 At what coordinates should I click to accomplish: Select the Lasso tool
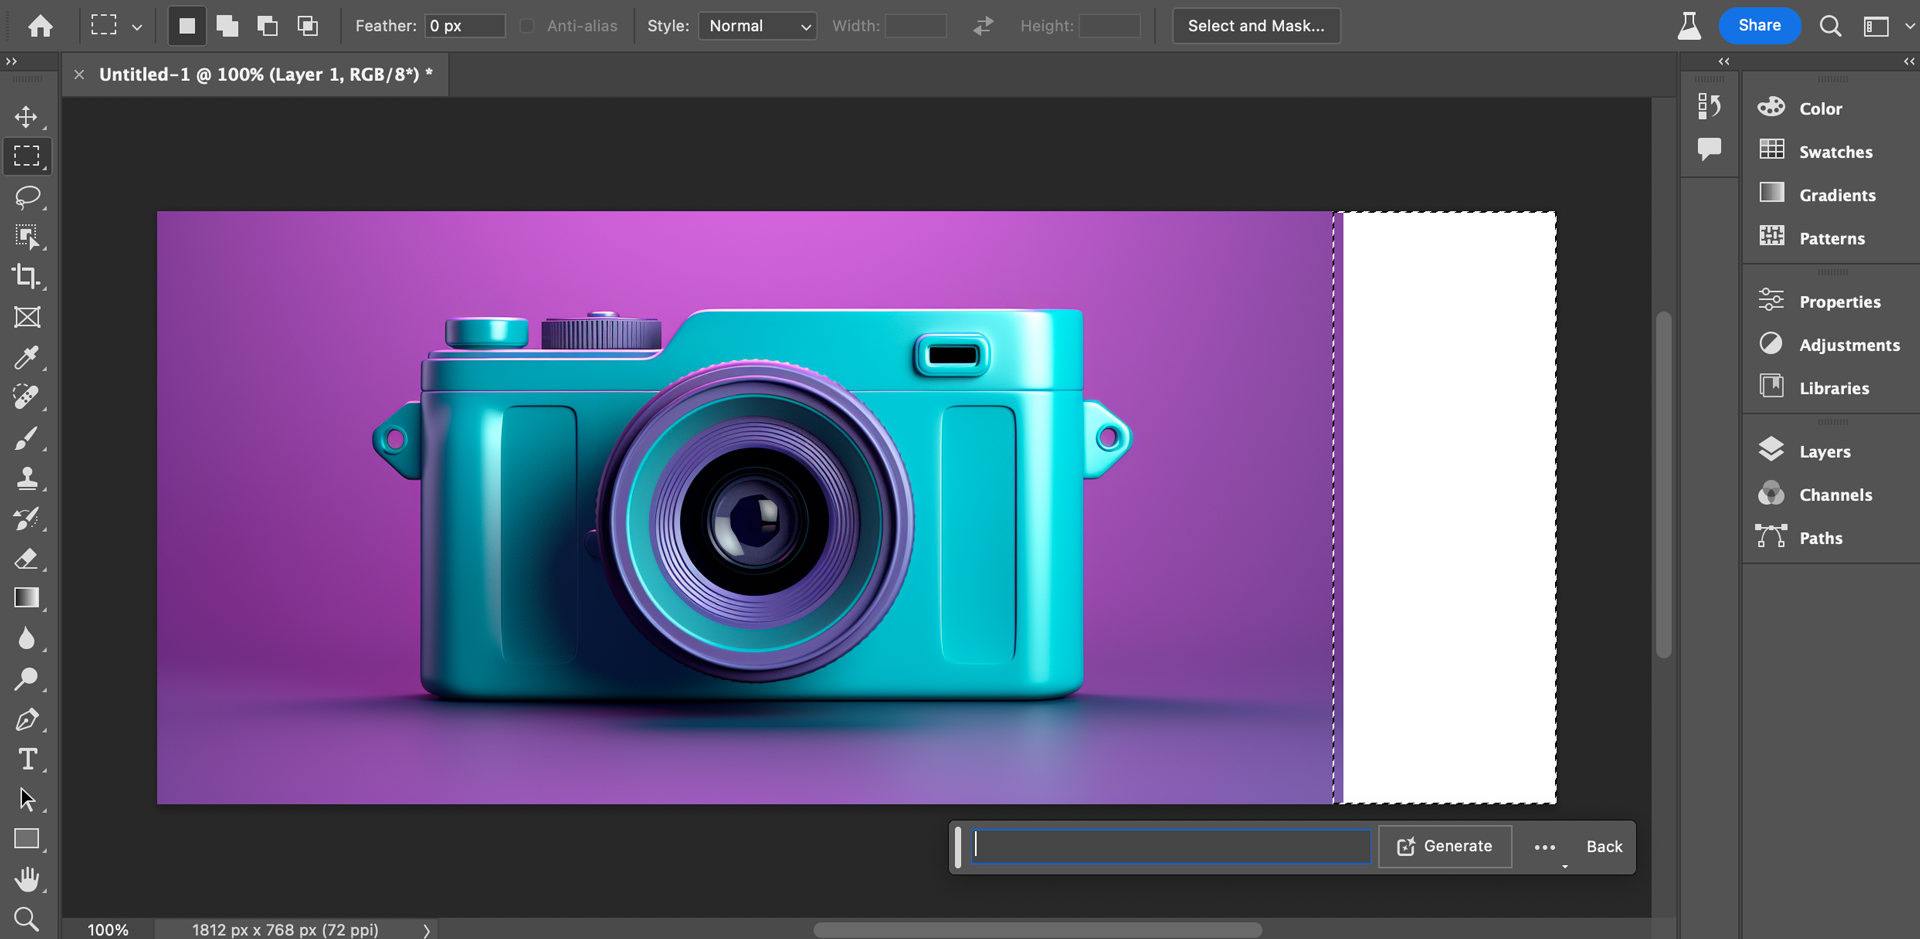pyautogui.click(x=27, y=197)
